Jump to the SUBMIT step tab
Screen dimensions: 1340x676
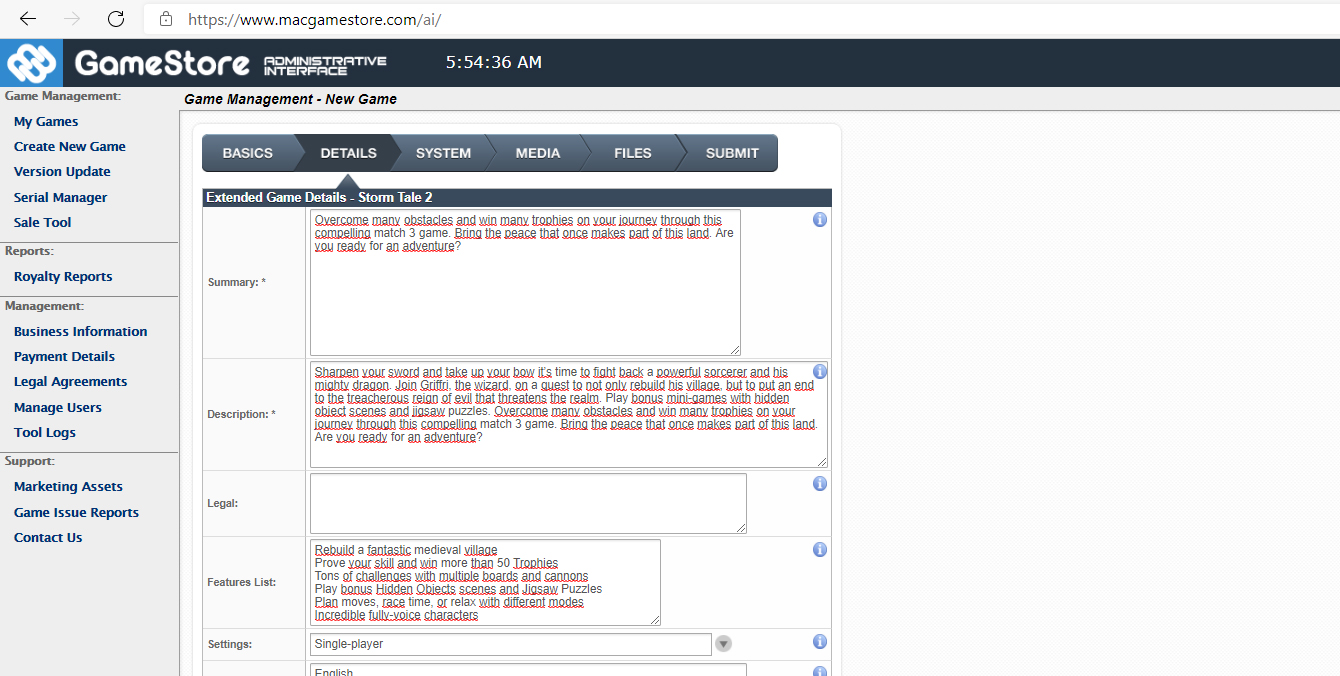[732, 153]
